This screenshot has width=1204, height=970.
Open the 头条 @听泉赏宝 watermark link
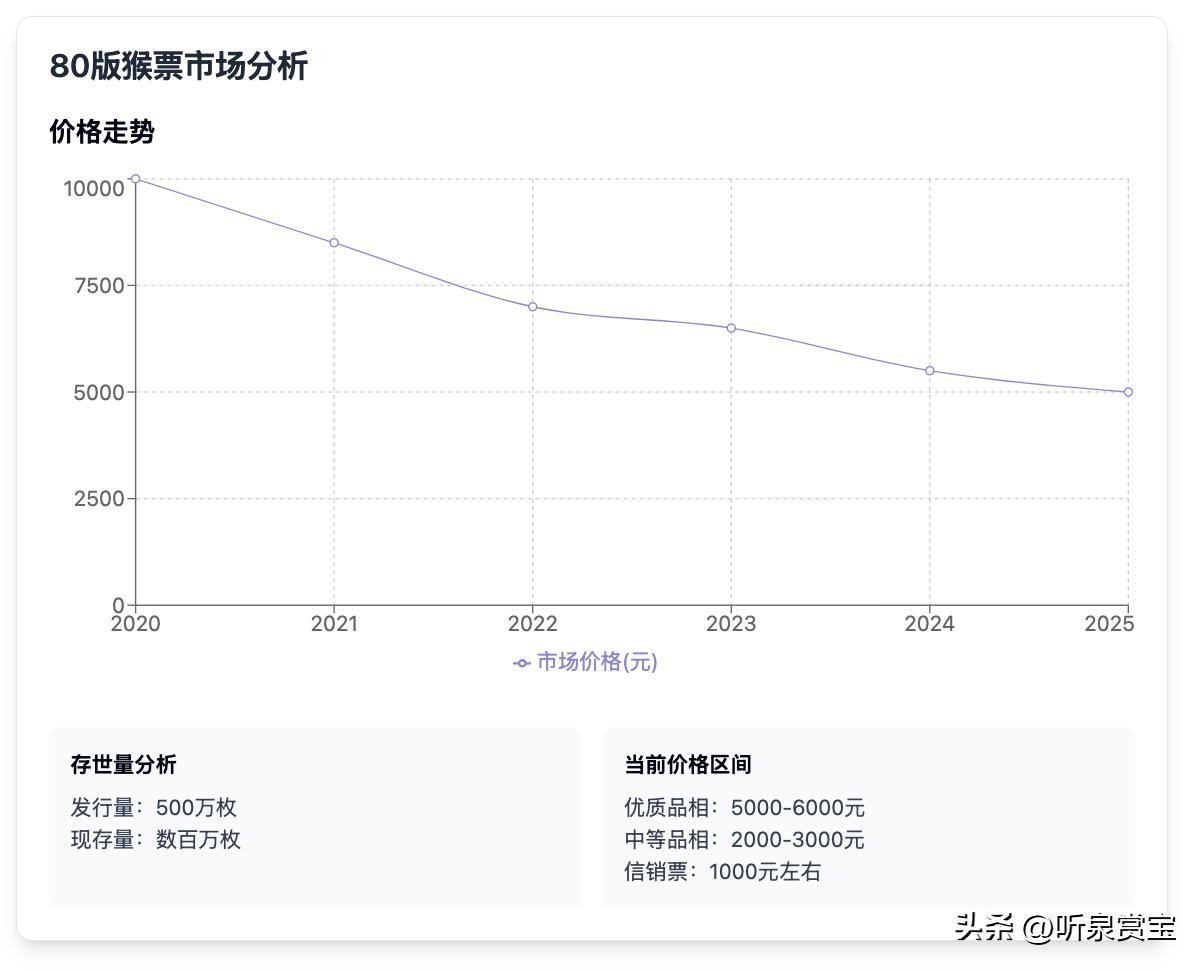point(1065,927)
